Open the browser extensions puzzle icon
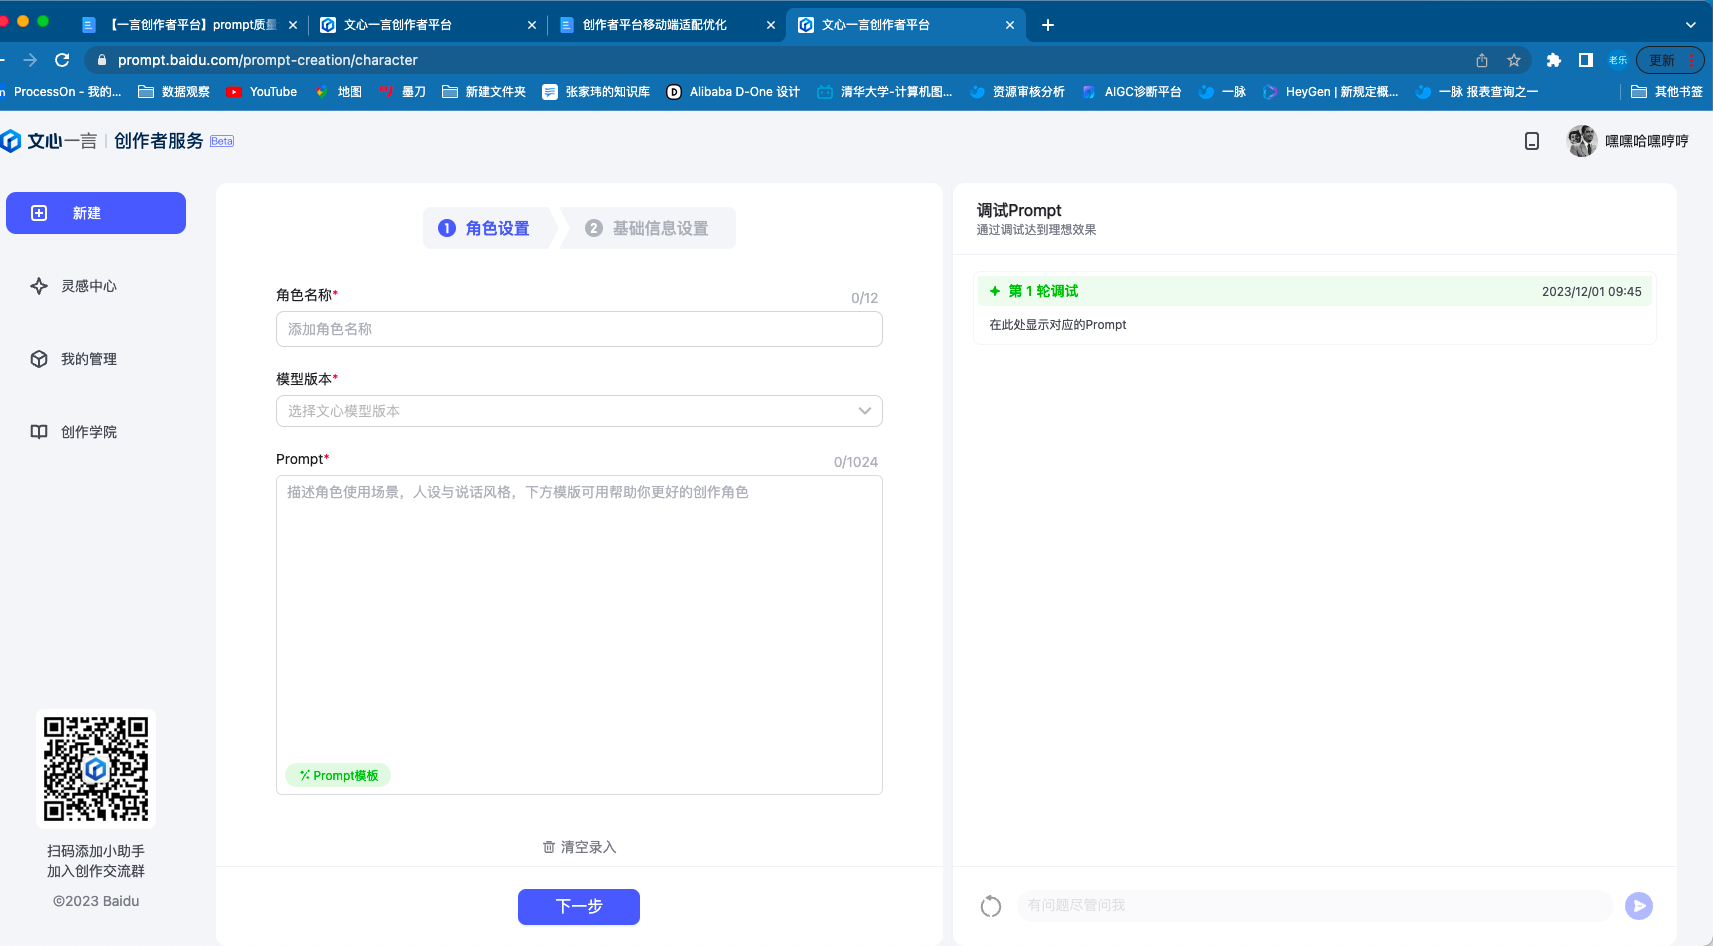 pyautogui.click(x=1553, y=60)
